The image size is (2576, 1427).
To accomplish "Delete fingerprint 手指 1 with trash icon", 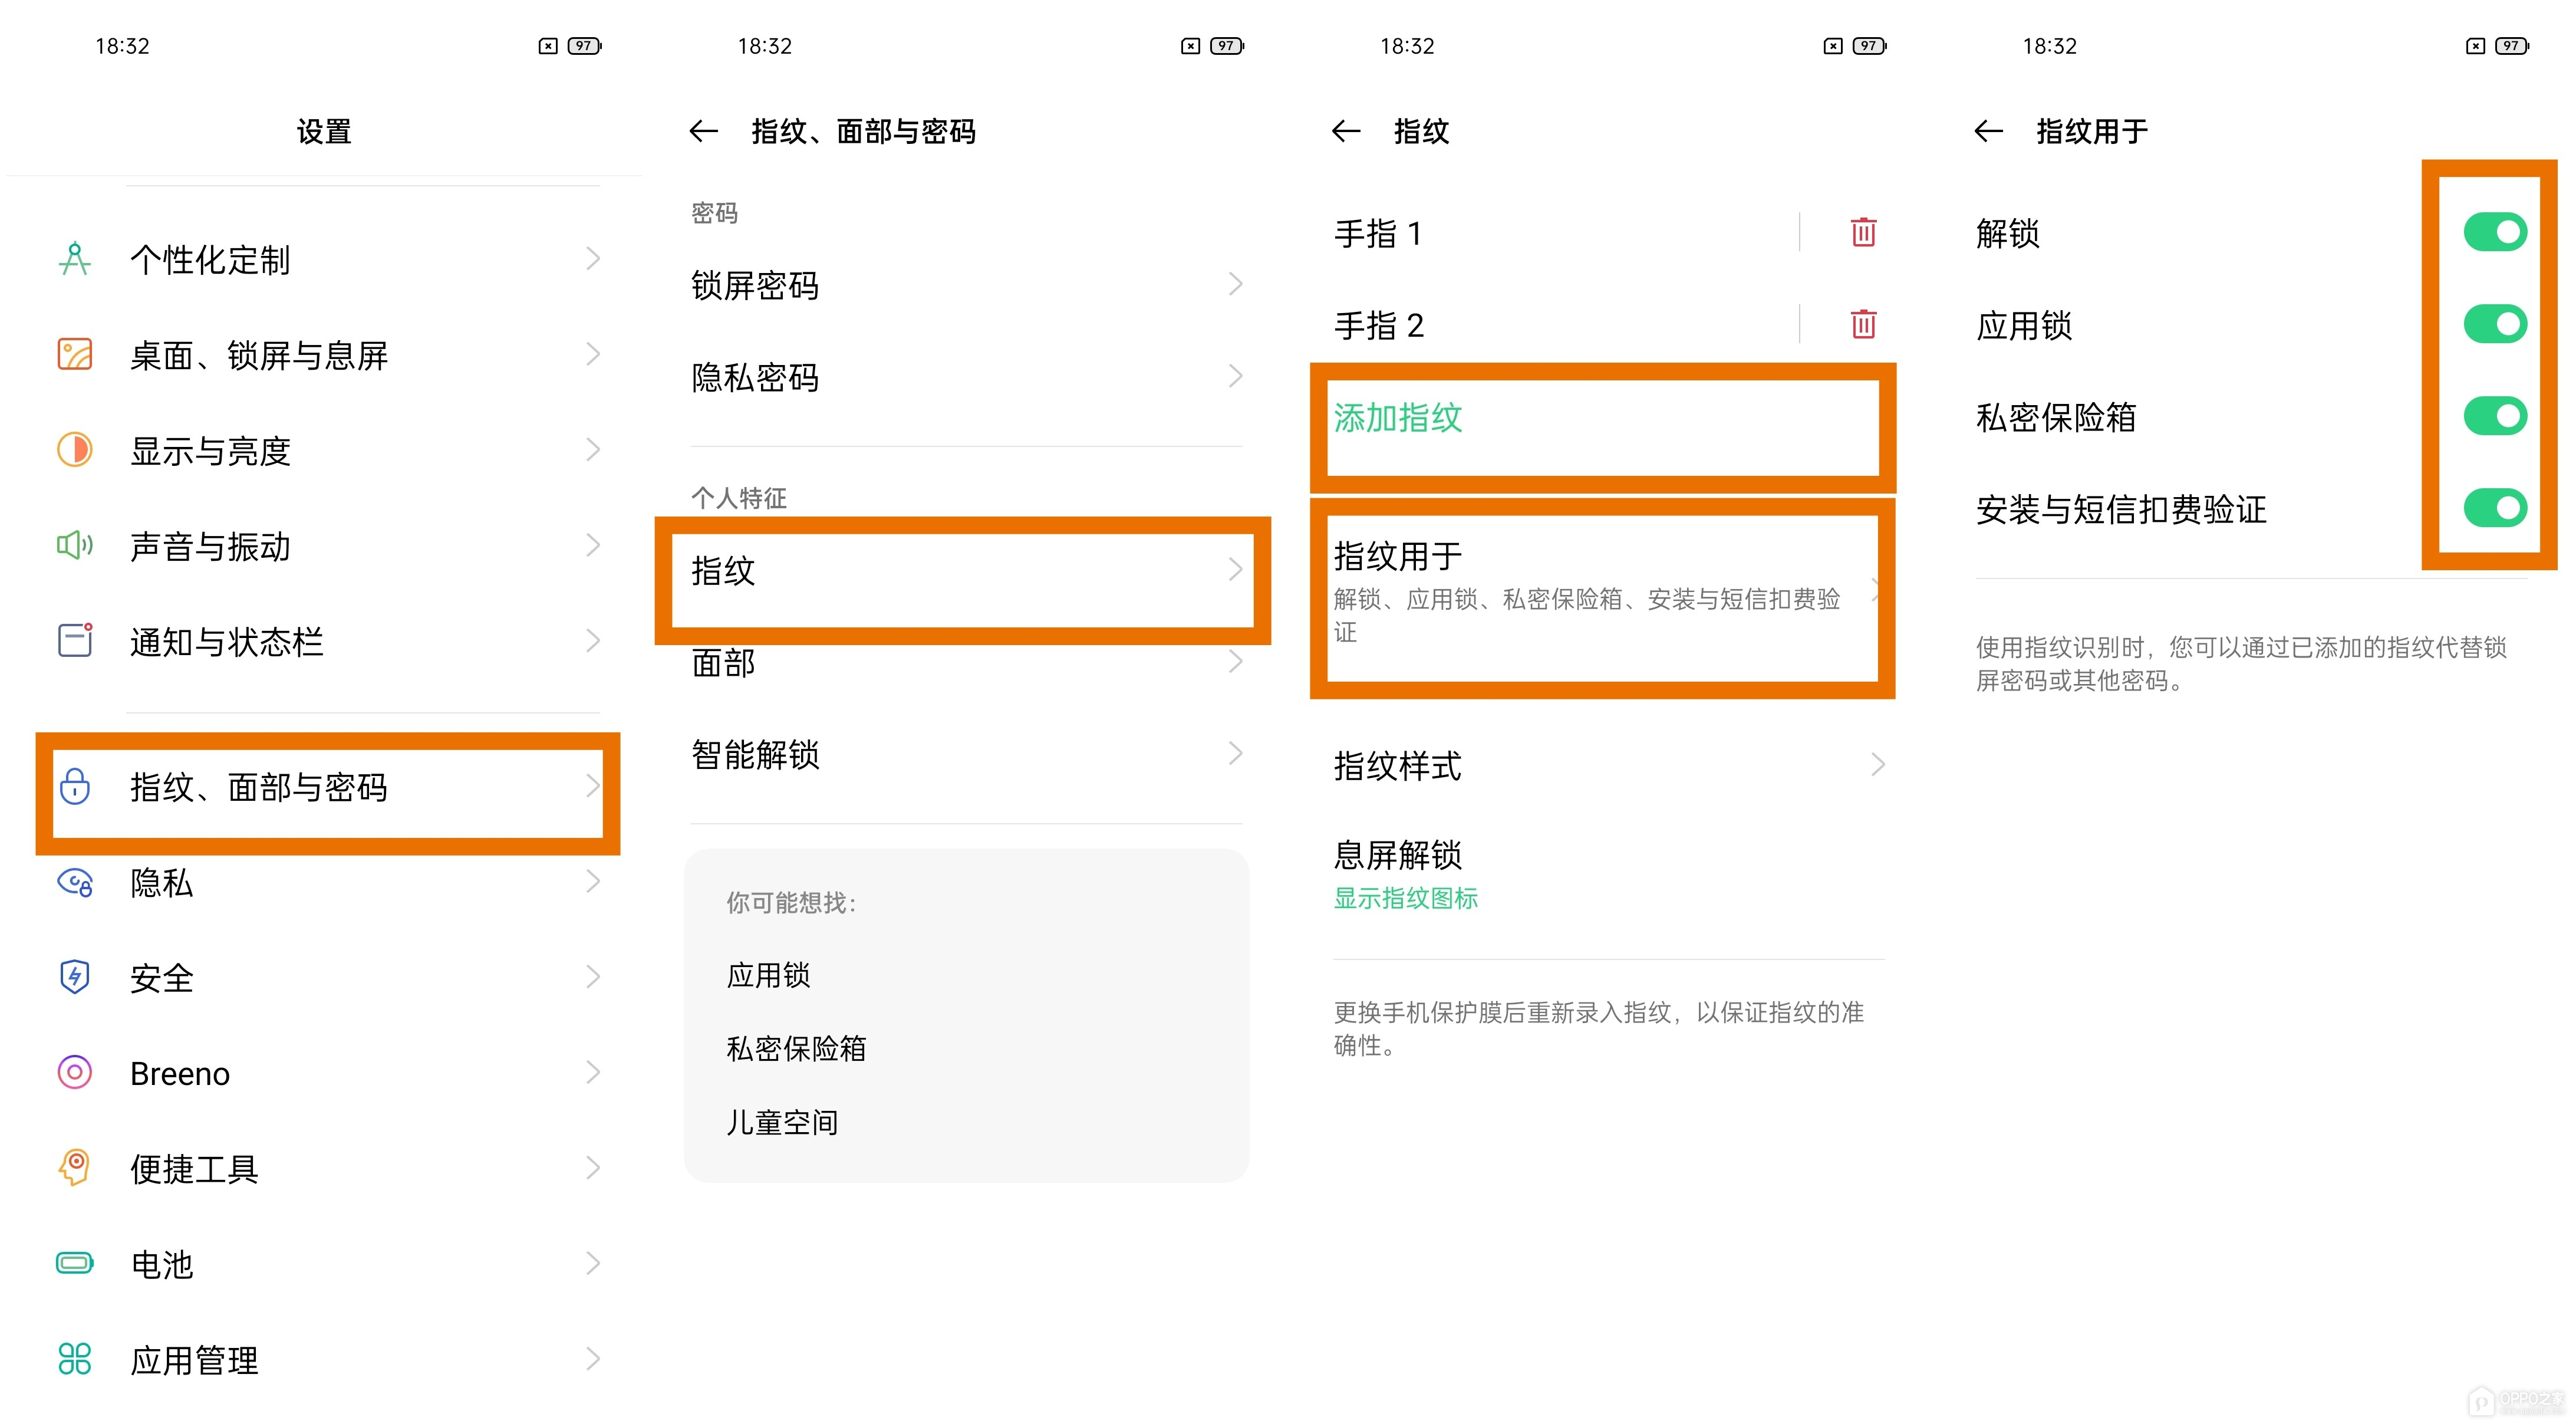I will [1863, 232].
